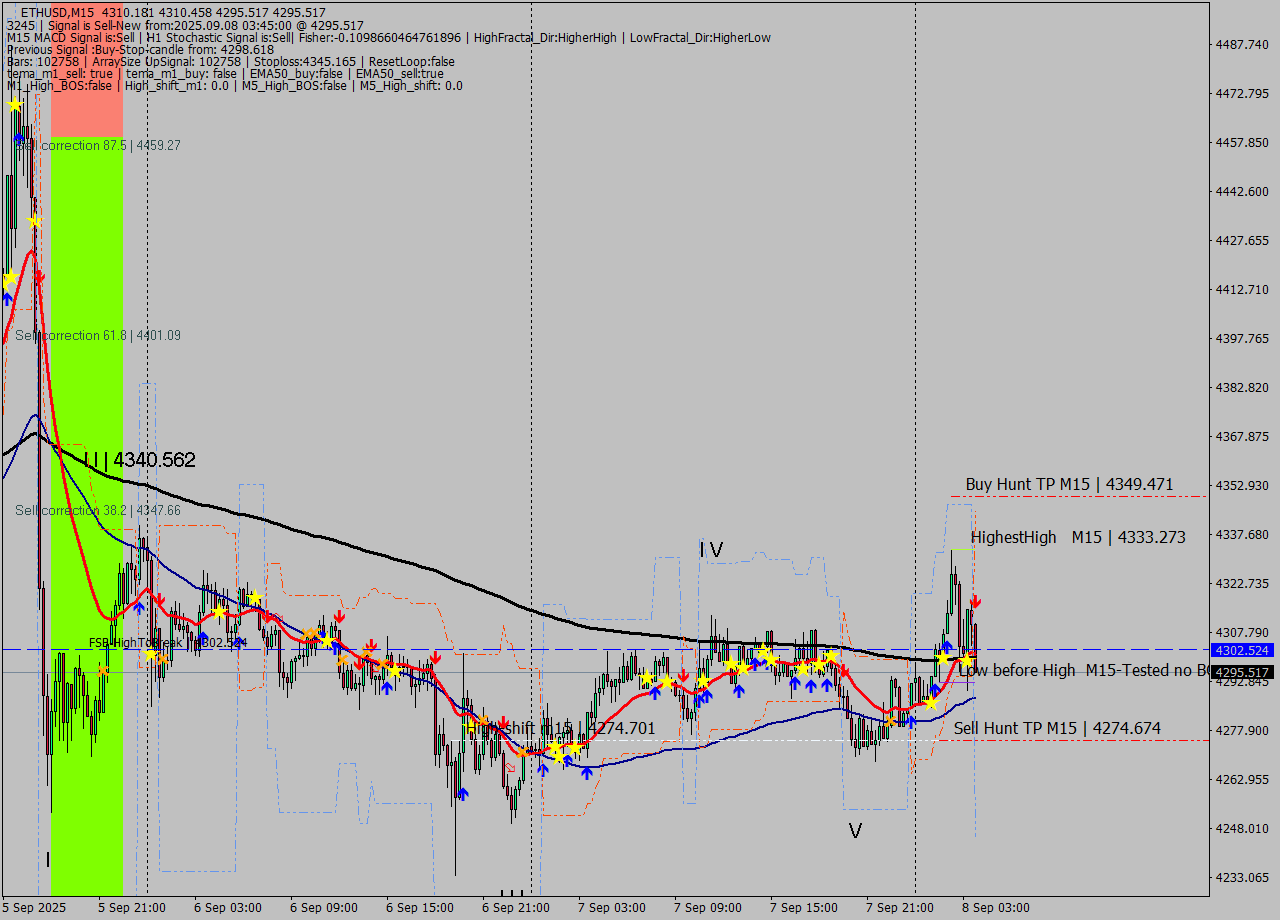The height and width of the screenshot is (920, 1280).
Task: Select the wave 'I' label near bottom-left
Action: pos(47,860)
